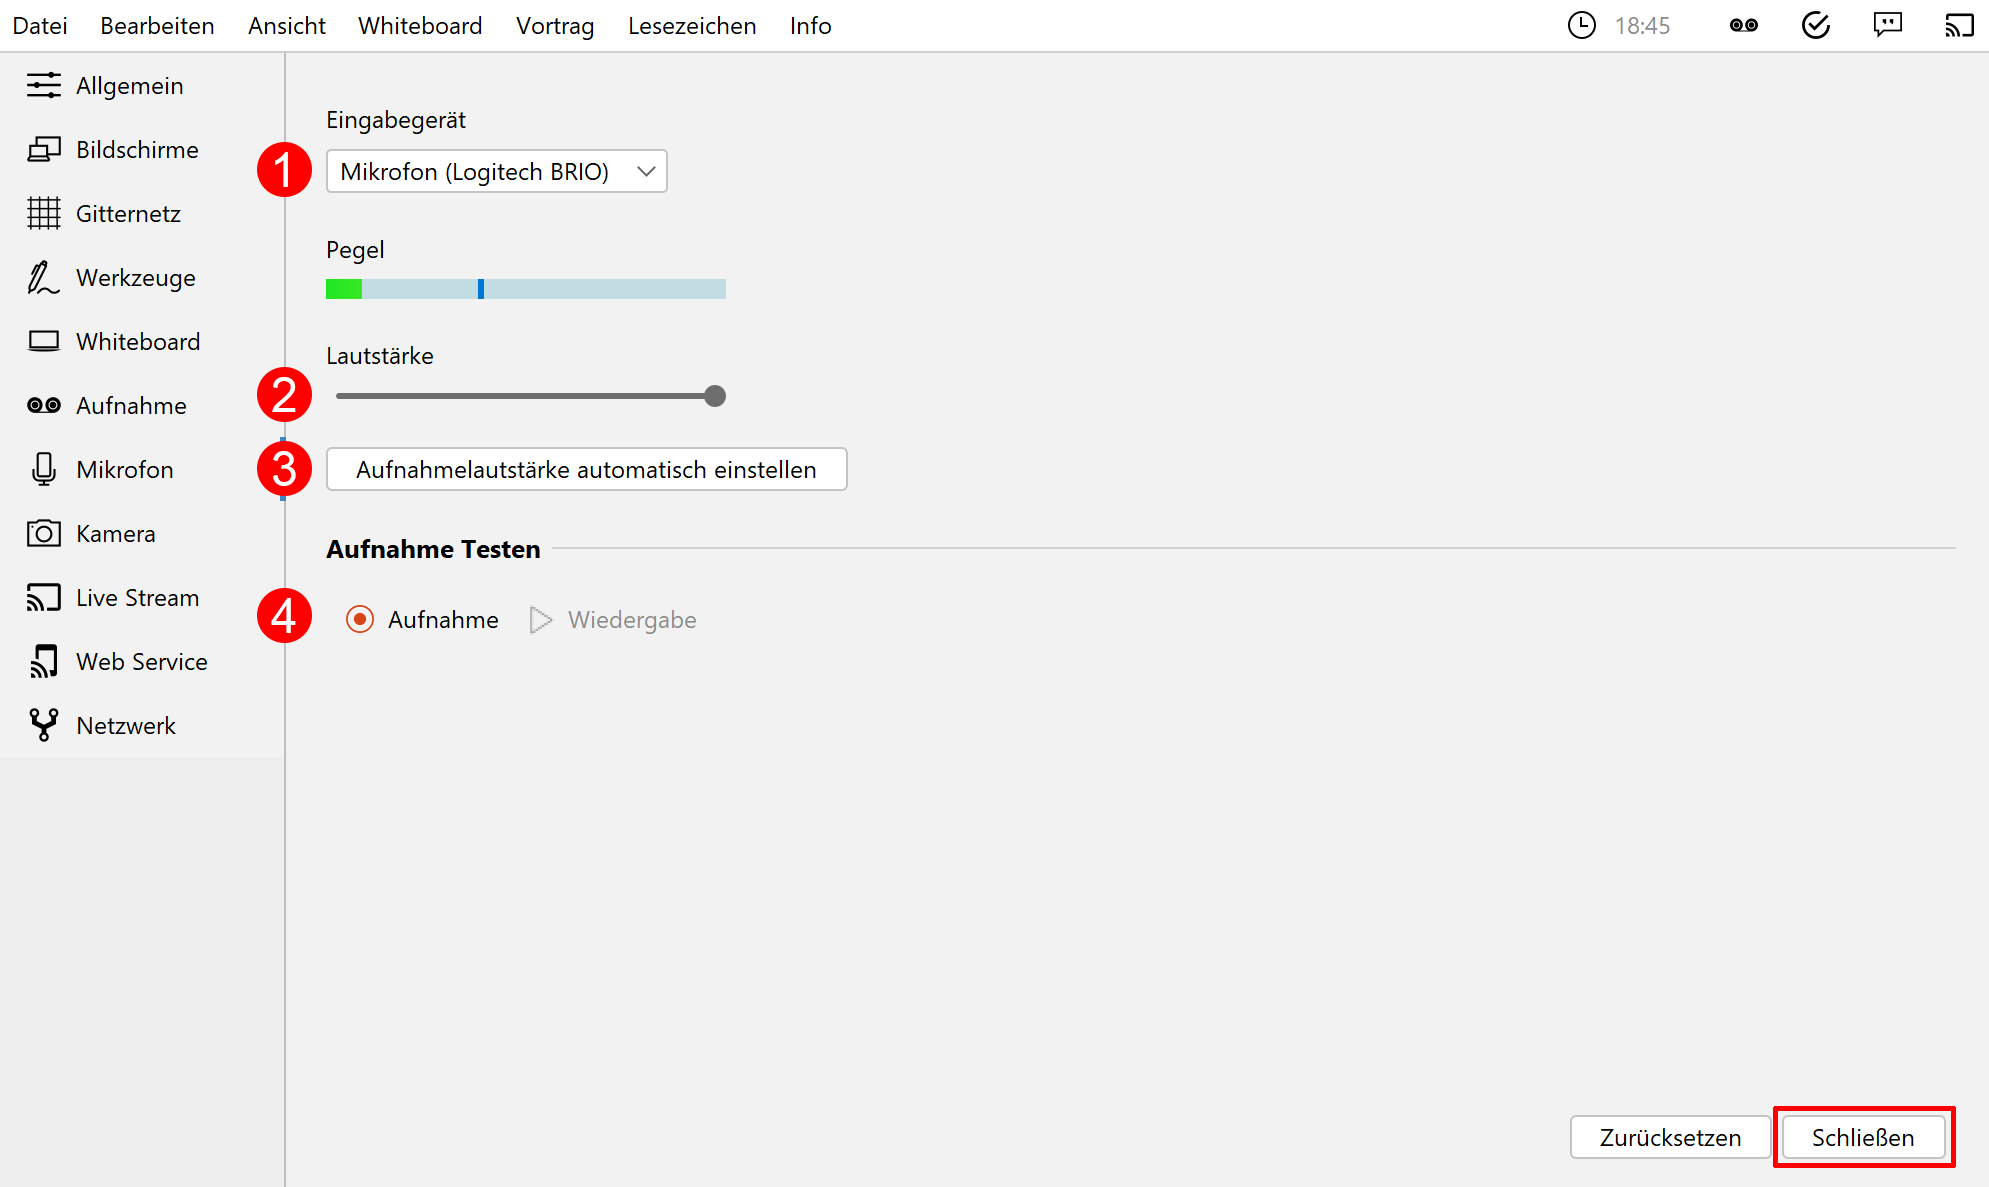1989x1187 pixels.
Task: Open the Whiteboard settings category
Action: point(137,341)
